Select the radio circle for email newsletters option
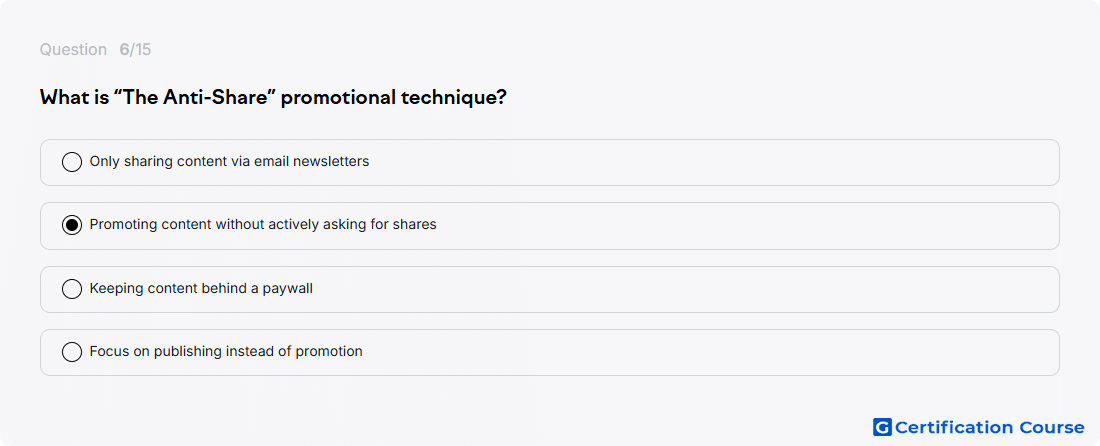The image size is (1100, 446). [72, 162]
